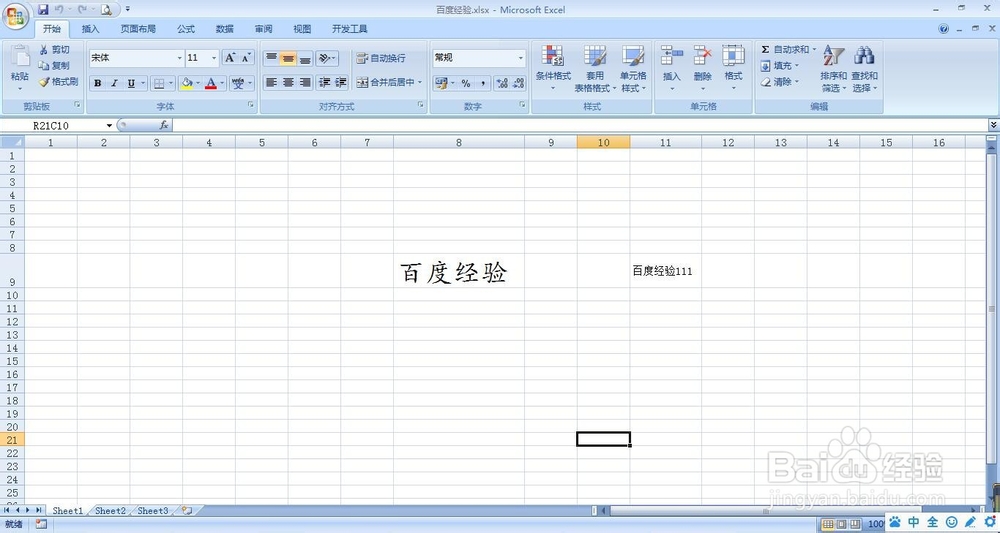This screenshot has height=533, width=1000.
Task: Increase decimal places
Action: [x=502, y=83]
